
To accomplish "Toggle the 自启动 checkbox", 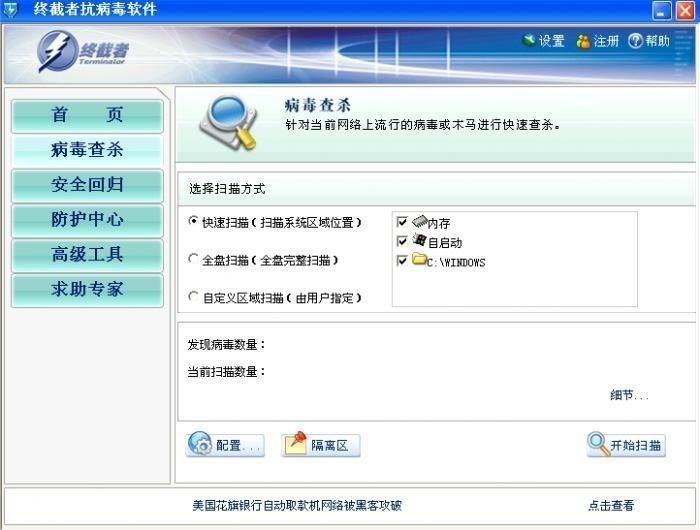I will (x=402, y=241).
